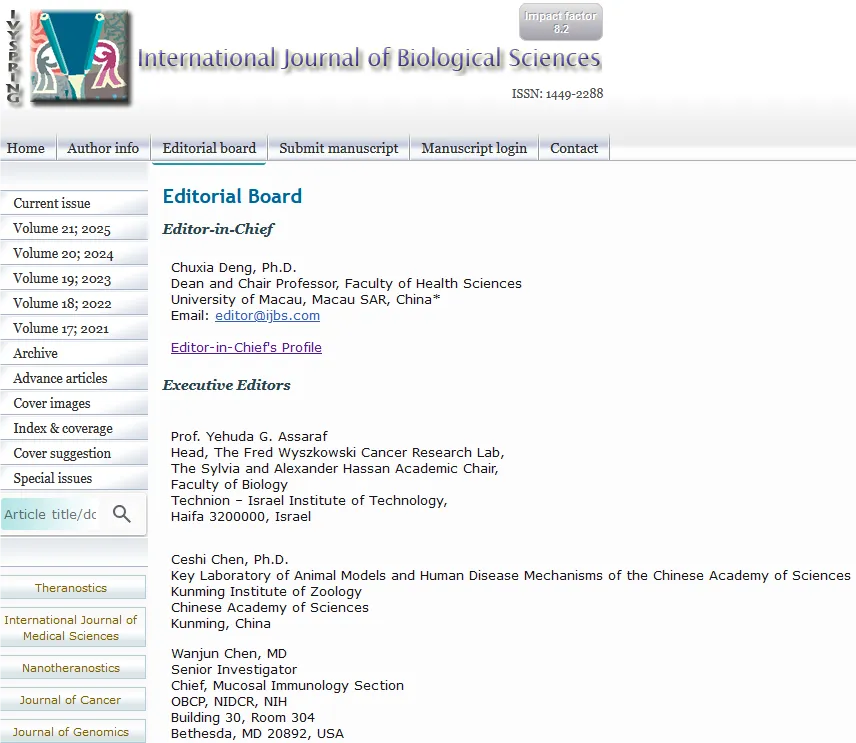Click the Senior Investigator line
This screenshot has width=856, height=743.
234,669
